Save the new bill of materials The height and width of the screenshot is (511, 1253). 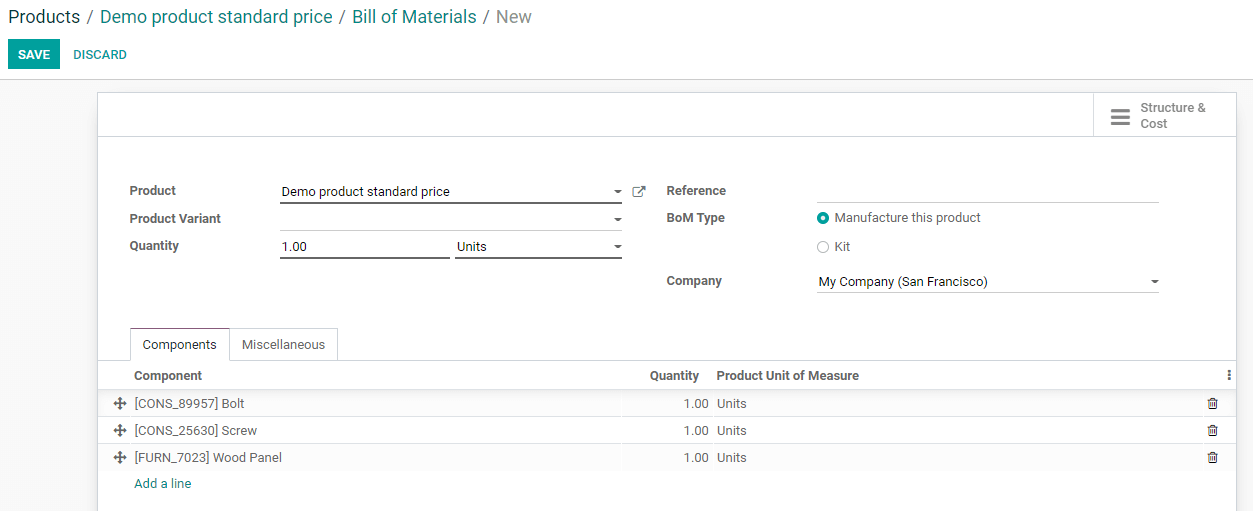(x=33, y=55)
